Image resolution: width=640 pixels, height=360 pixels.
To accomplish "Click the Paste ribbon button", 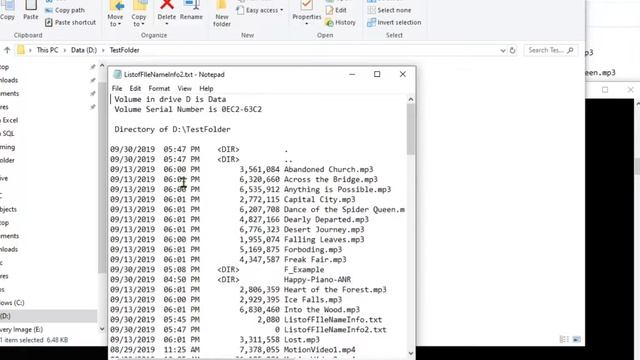I will click(x=31, y=11).
